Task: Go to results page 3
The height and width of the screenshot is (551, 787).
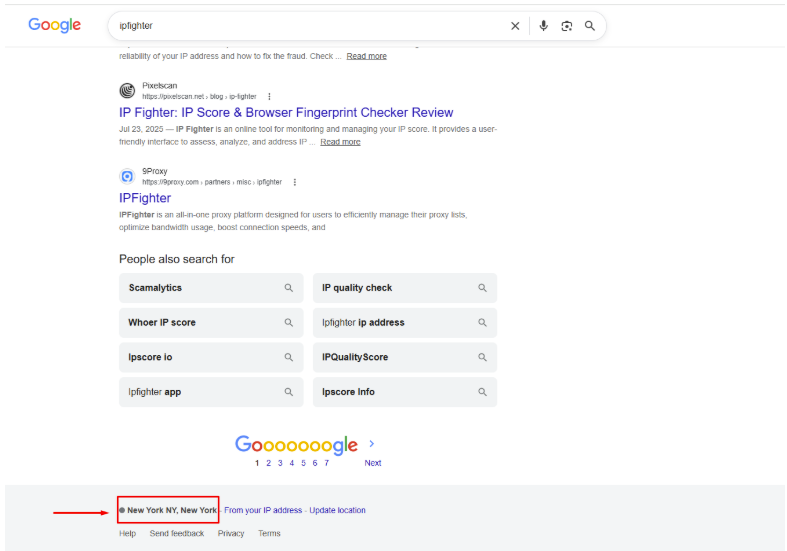Action: (280, 463)
